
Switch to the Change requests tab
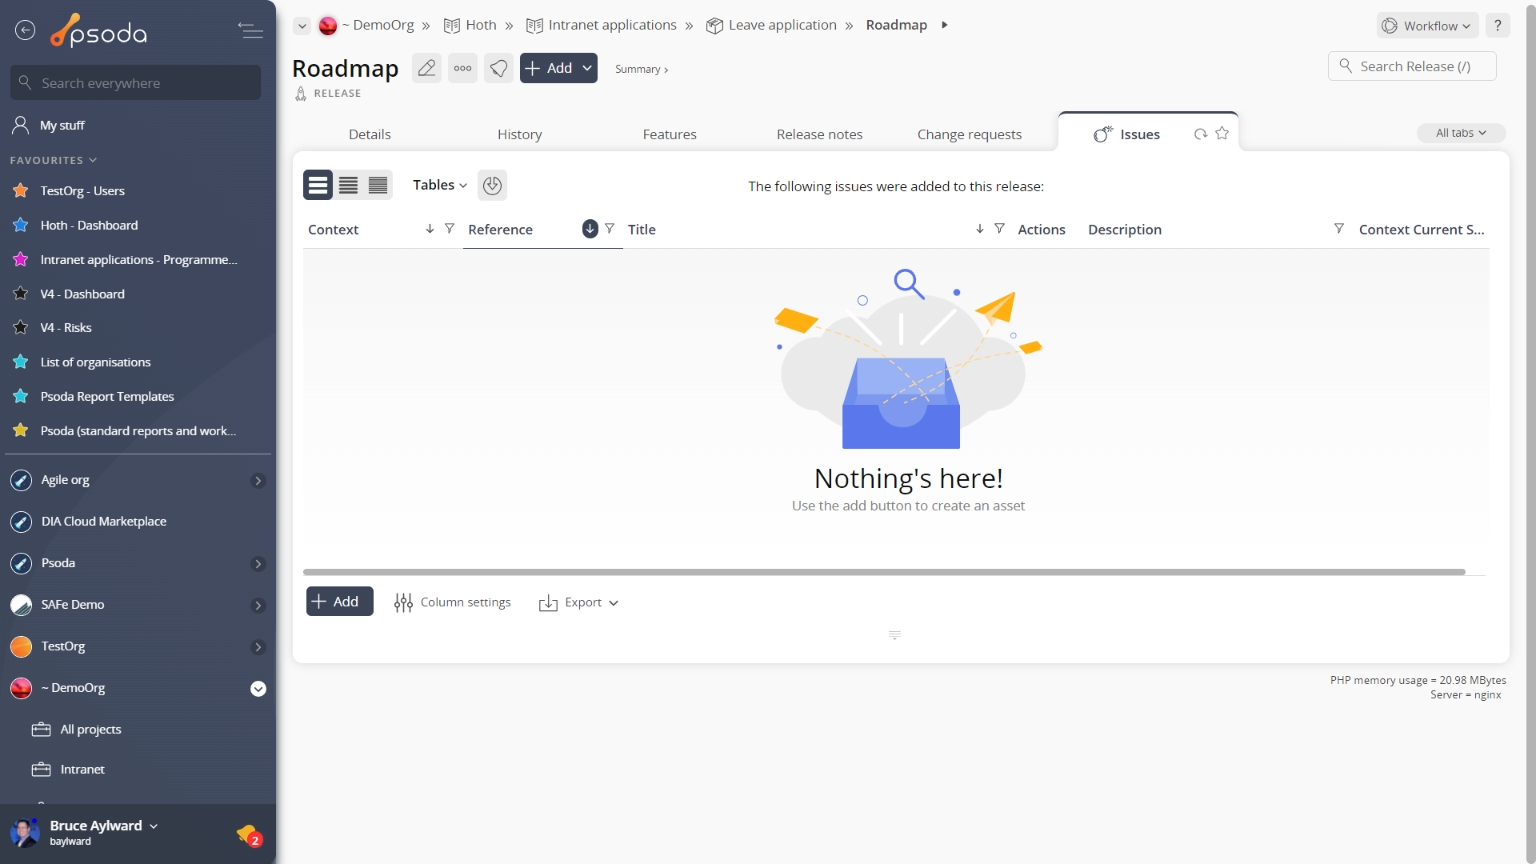[x=970, y=134]
